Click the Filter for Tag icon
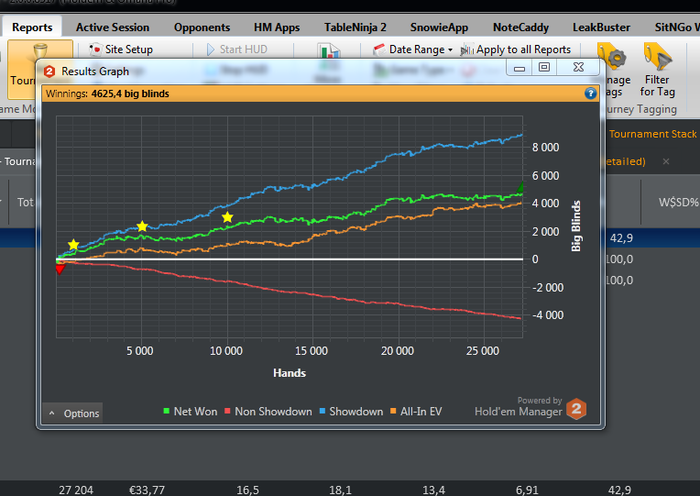This screenshot has height=496, width=700. 657,57
